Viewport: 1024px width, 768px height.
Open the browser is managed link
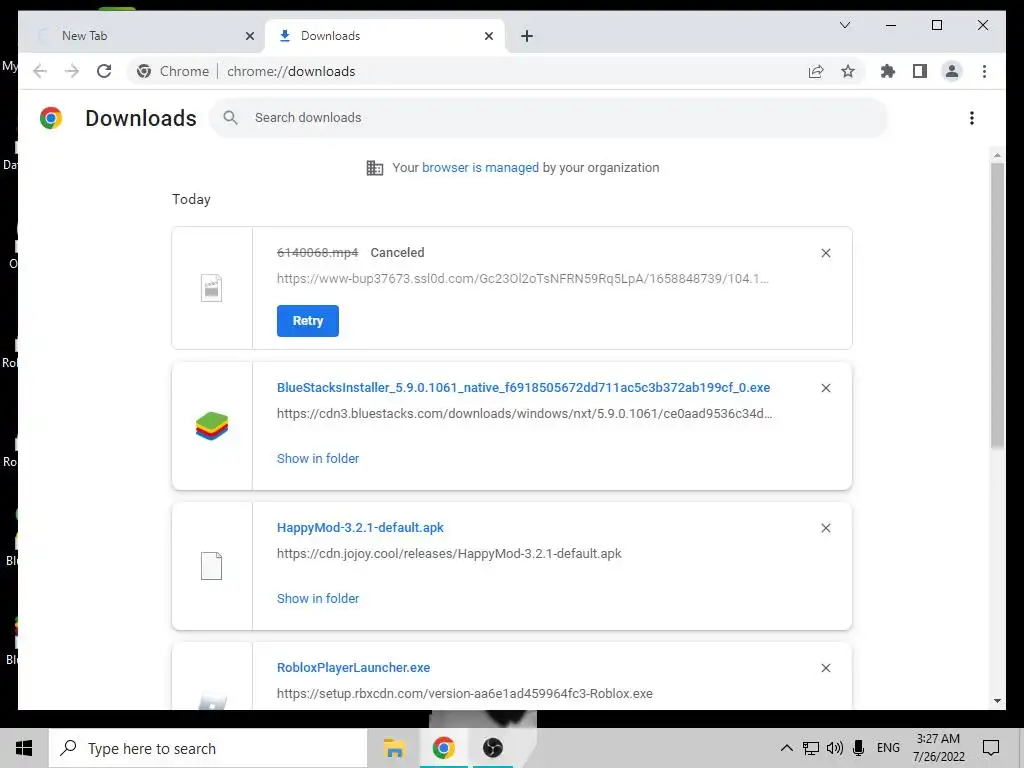click(x=480, y=168)
